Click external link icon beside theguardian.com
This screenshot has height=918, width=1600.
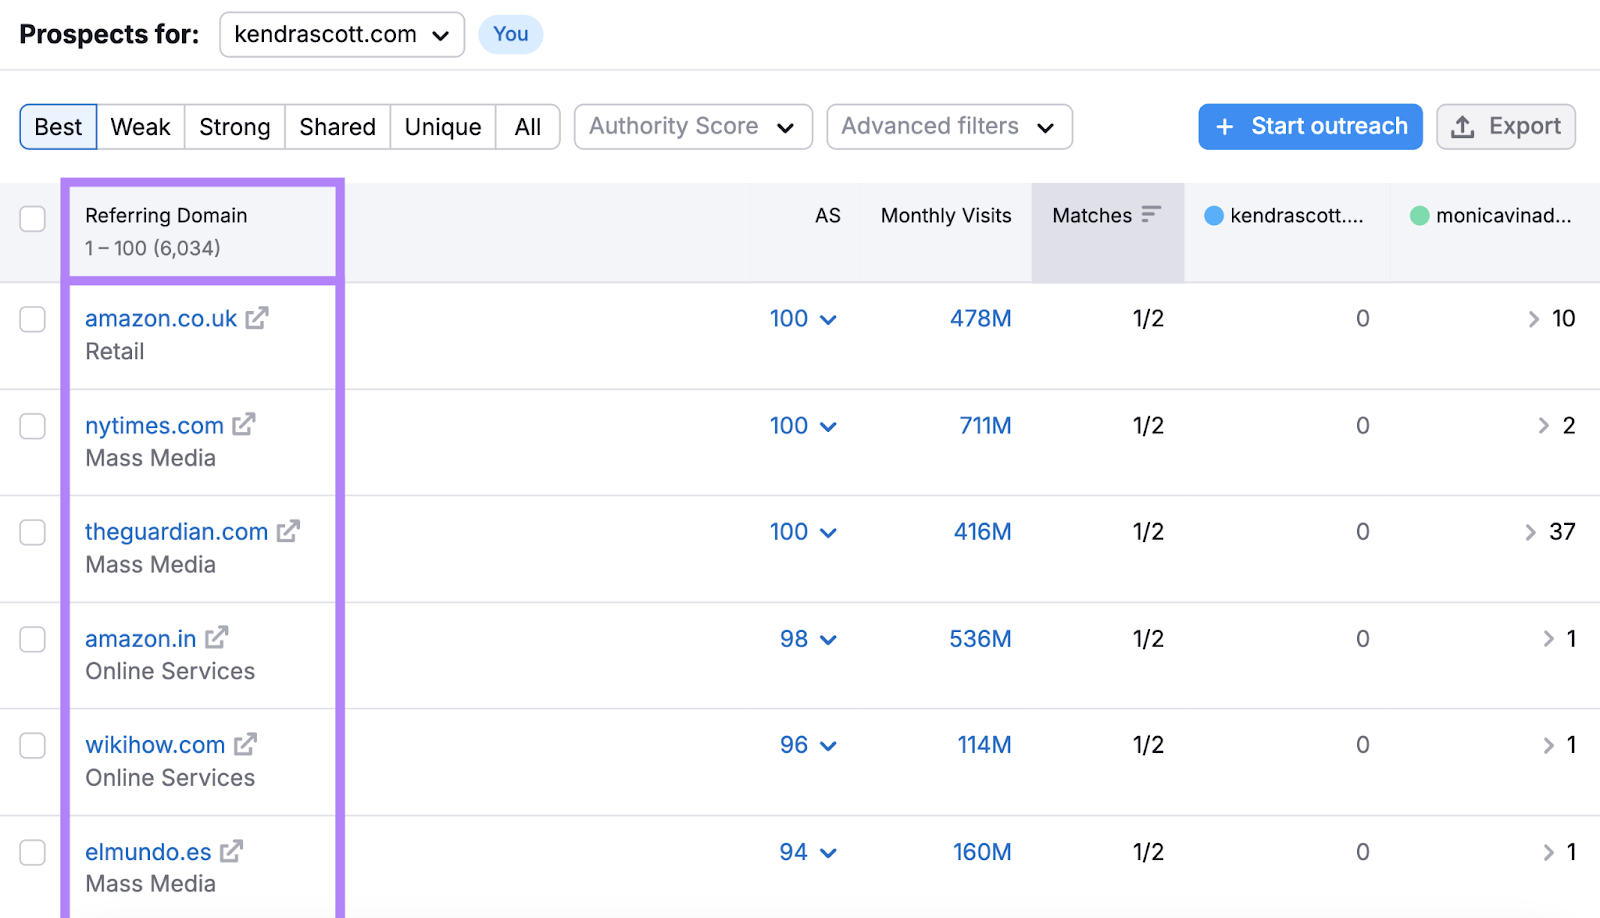[x=288, y=531]
